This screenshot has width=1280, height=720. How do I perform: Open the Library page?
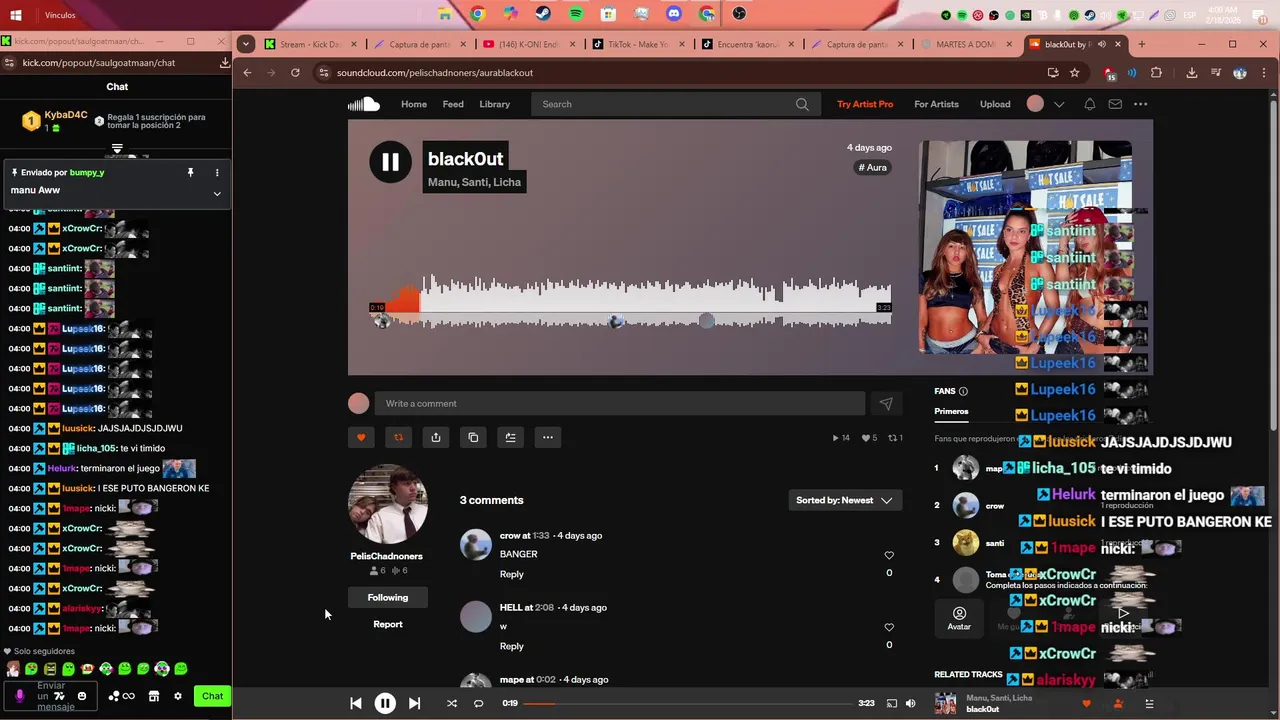pyautogui.click(x=494, y=104)
